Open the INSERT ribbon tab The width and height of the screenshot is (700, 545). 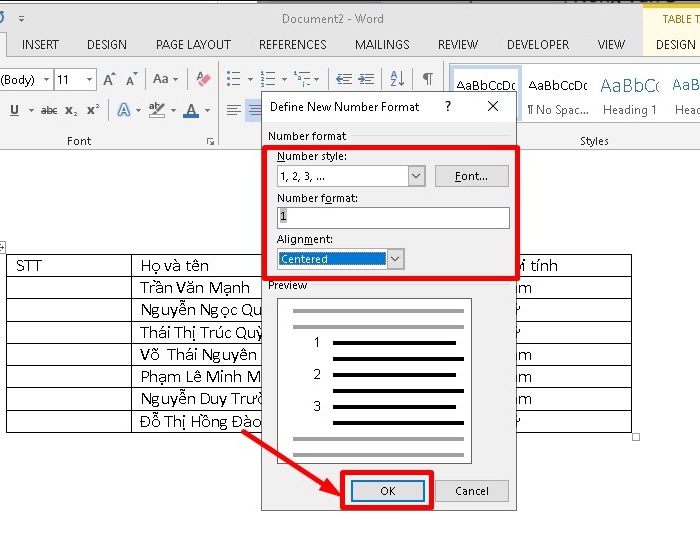pyautogui.click(x=40, y=45)
